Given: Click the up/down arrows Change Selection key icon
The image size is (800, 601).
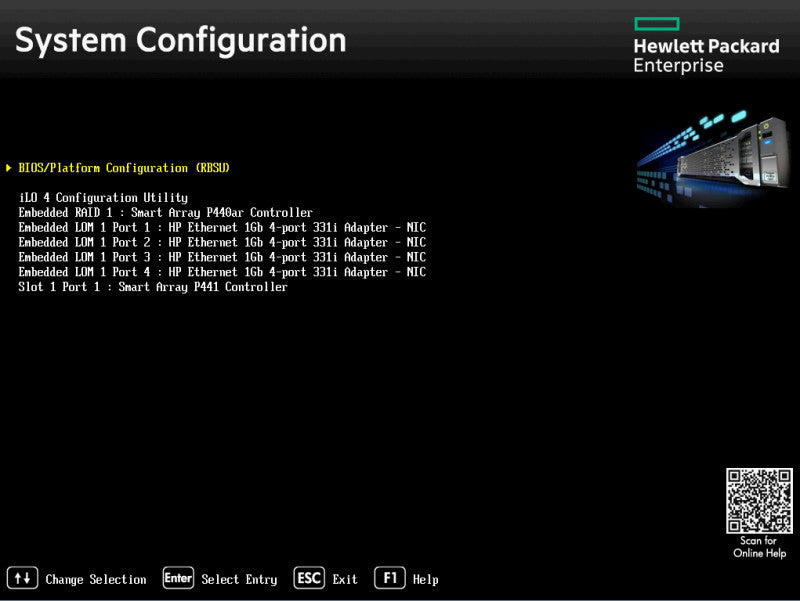Looking at the screenshot, I should (22, 578).
